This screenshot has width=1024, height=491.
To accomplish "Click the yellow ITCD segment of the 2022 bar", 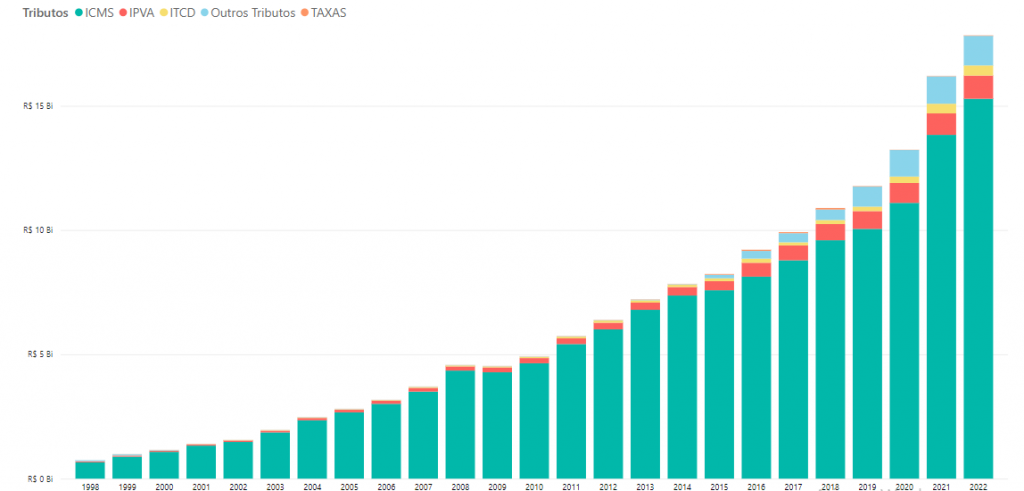I will [977, 70].
